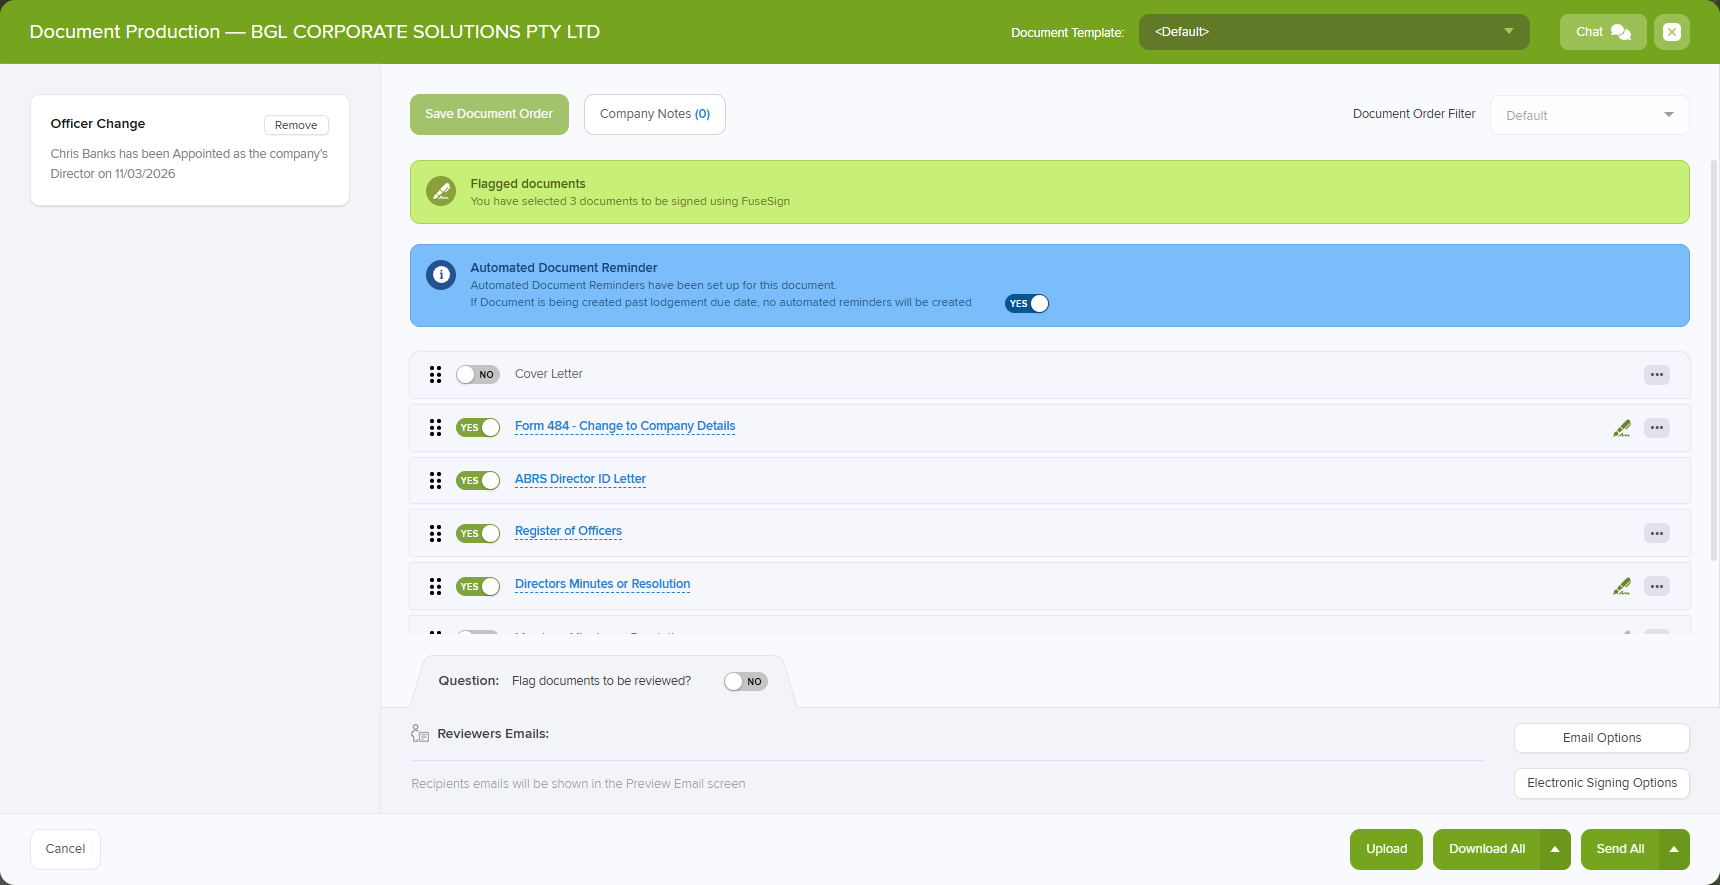Screen dimensions: 1720x885
Task: Click the Cover Letter document name
Action: pyautogui.click(x=549, y=374)
